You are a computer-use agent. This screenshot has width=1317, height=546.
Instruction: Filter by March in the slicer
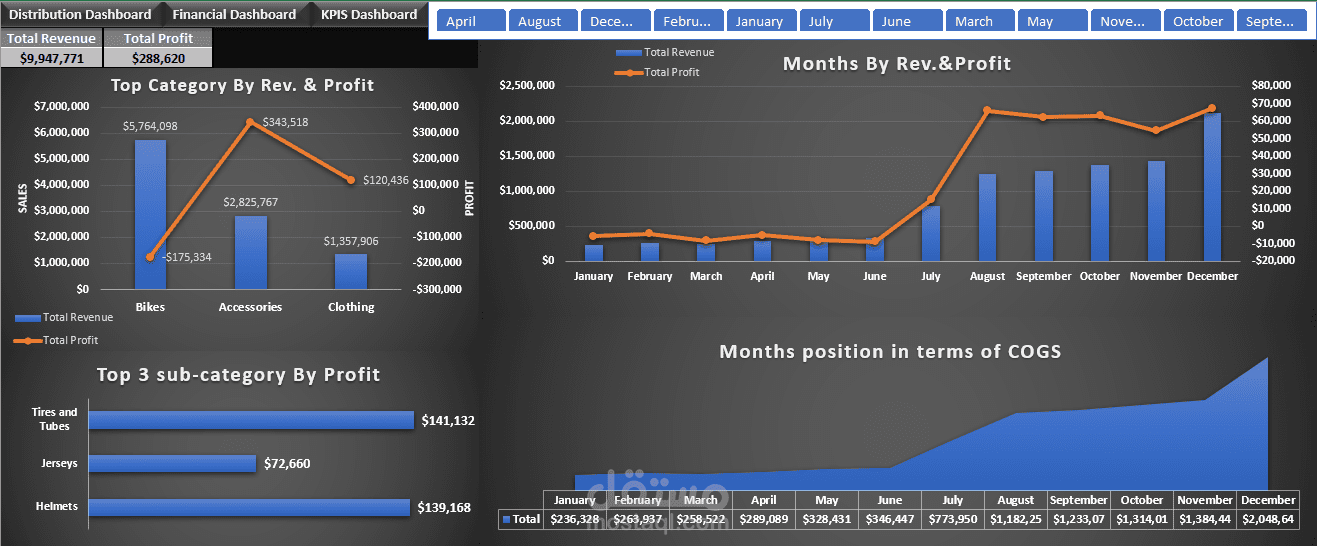(980, 21)
